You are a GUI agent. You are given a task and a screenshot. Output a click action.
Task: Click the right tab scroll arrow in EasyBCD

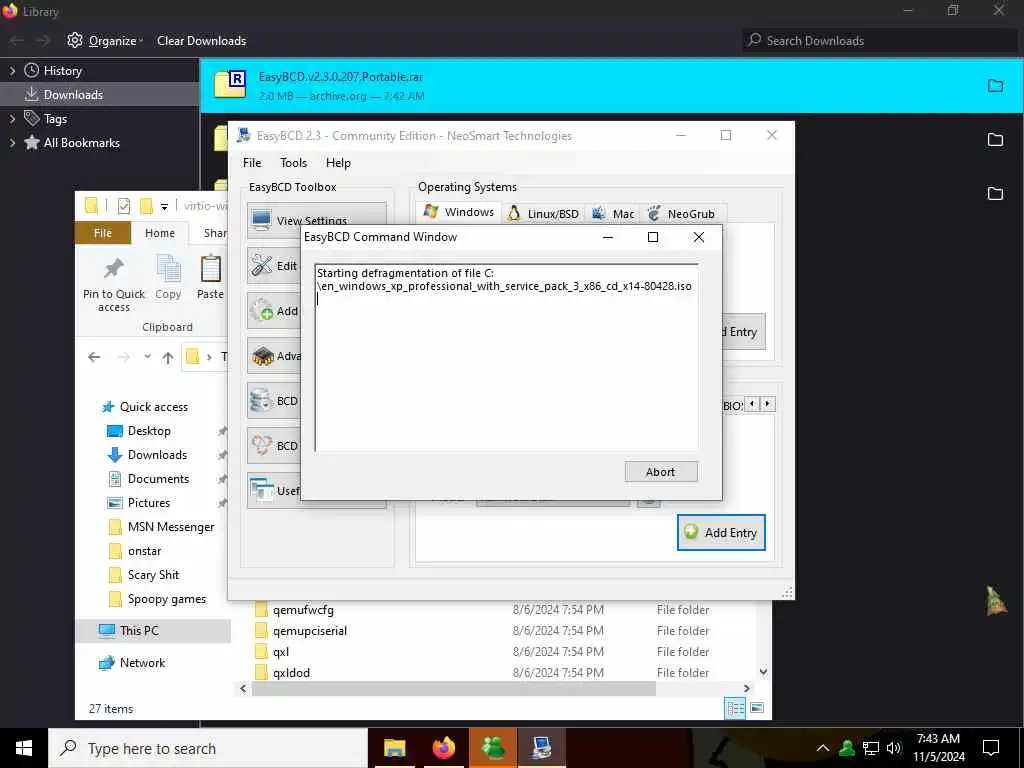(x=768, y=404)
